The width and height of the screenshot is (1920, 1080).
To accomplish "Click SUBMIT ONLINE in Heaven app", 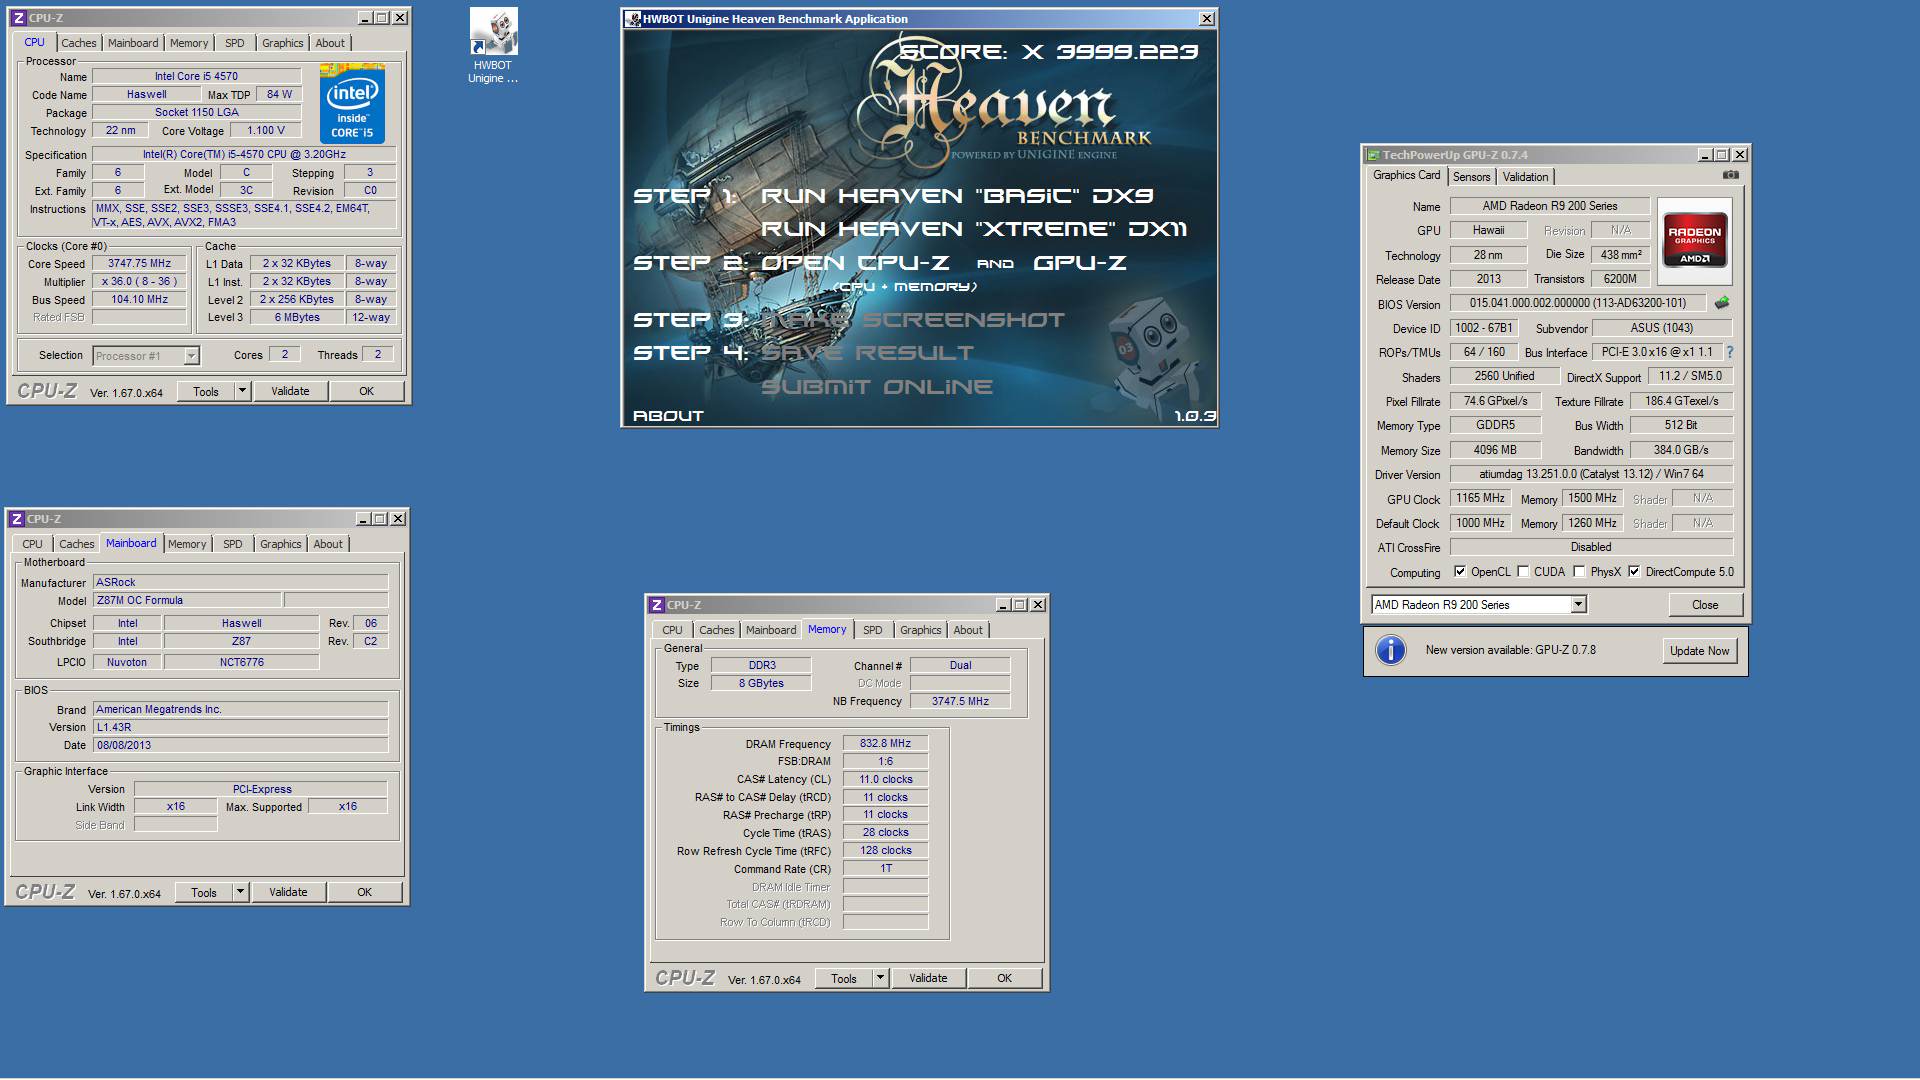I will click(x=877, y=387).
